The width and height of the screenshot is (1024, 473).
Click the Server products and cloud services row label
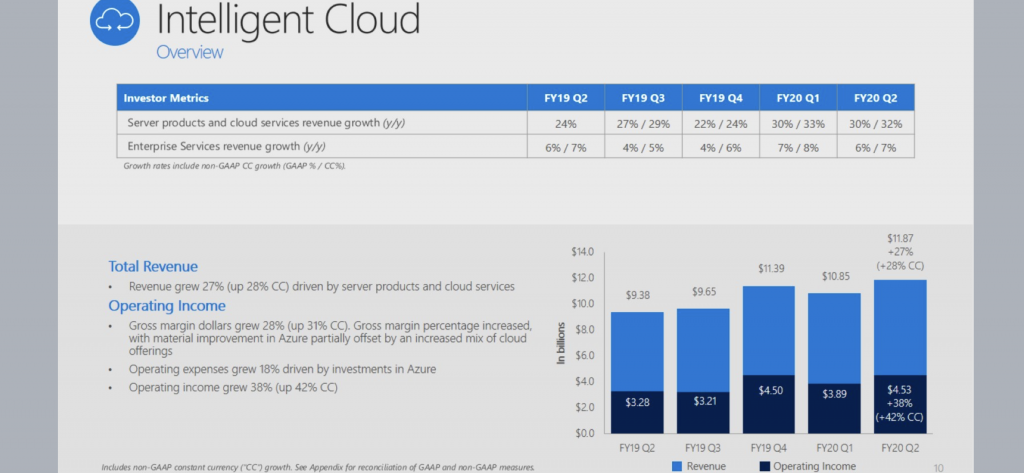coord(266,123)
